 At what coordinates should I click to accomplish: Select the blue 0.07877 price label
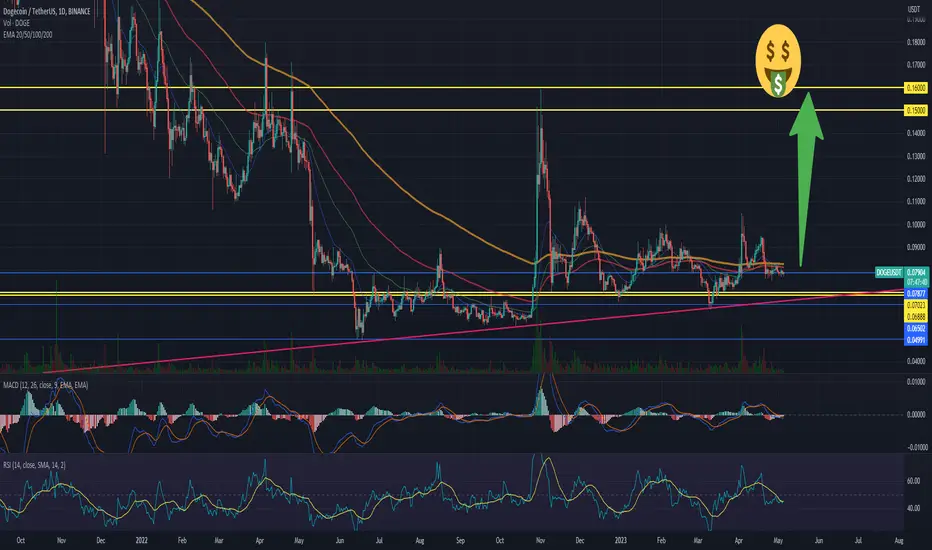916,294
